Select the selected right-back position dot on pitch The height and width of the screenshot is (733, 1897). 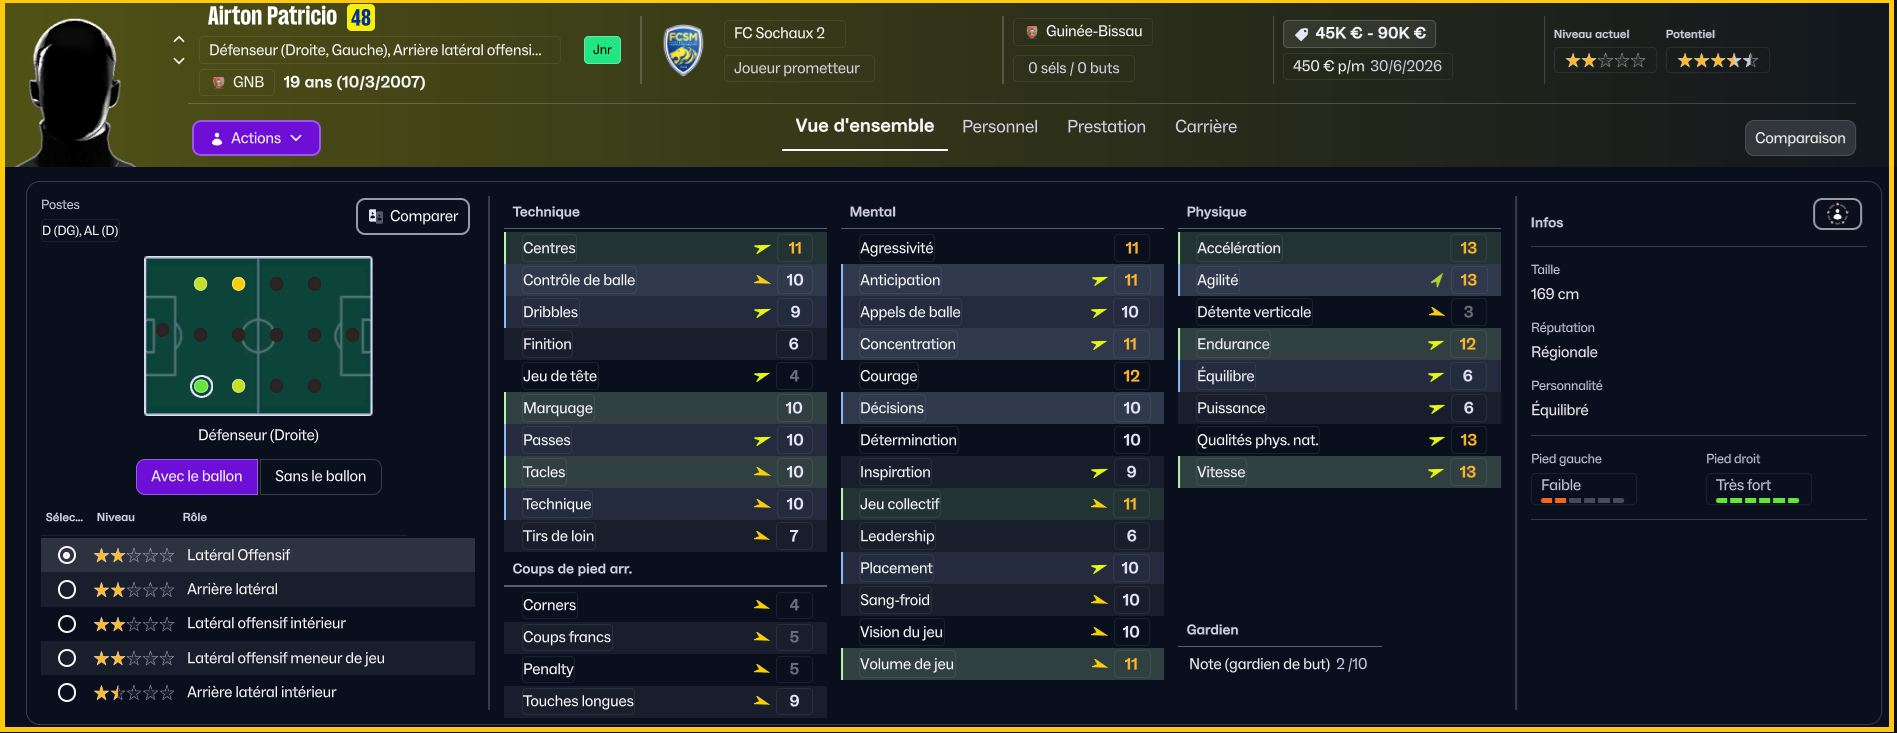click(x=202, y=386)
